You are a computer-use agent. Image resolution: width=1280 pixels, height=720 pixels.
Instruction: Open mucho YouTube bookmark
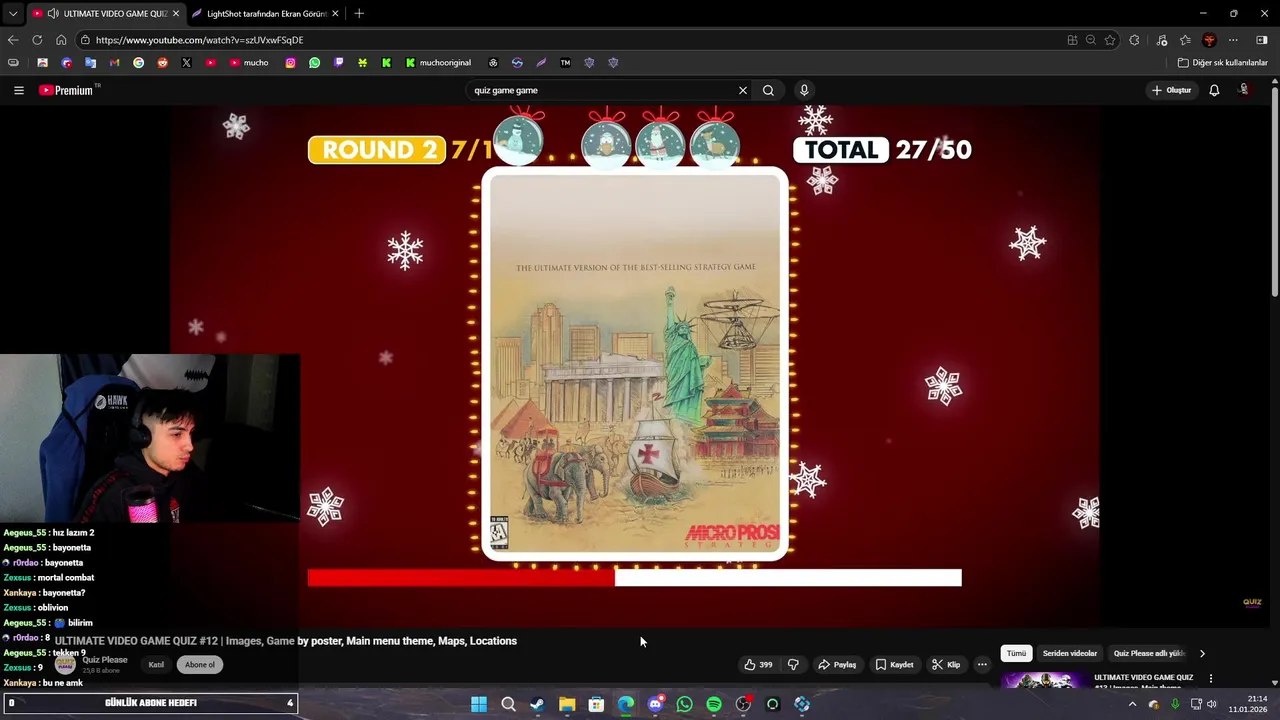[x=249, y=62]
